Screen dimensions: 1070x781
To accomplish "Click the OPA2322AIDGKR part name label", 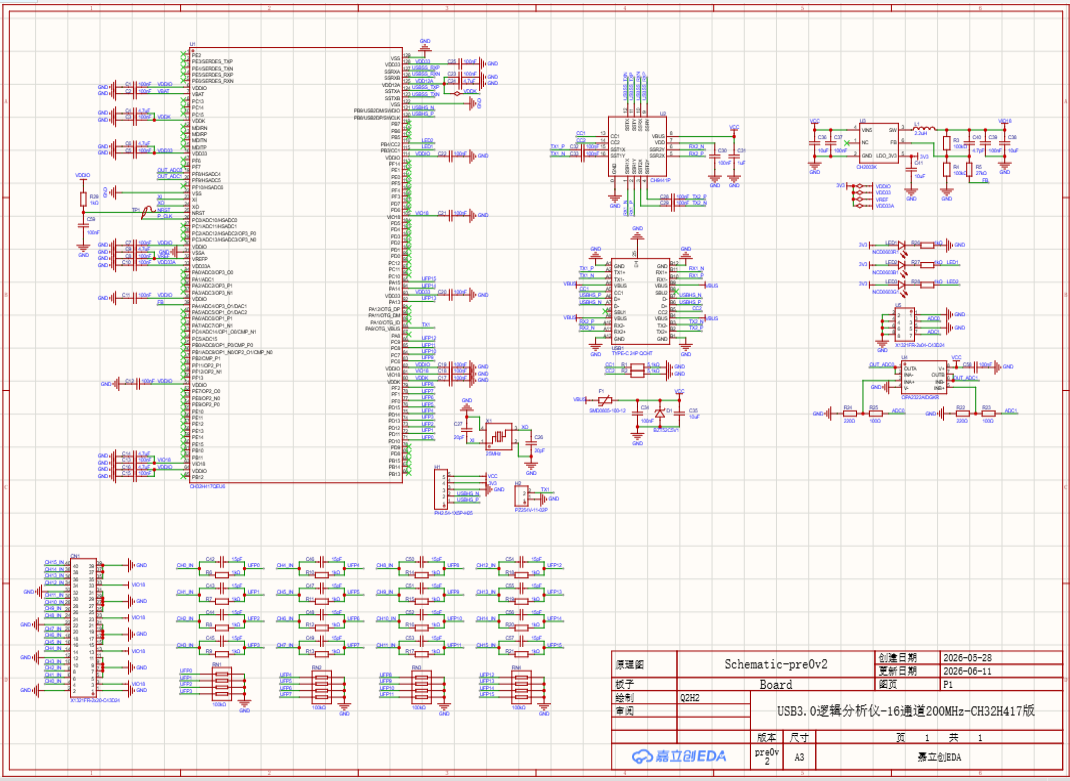I will pos(920,397).
